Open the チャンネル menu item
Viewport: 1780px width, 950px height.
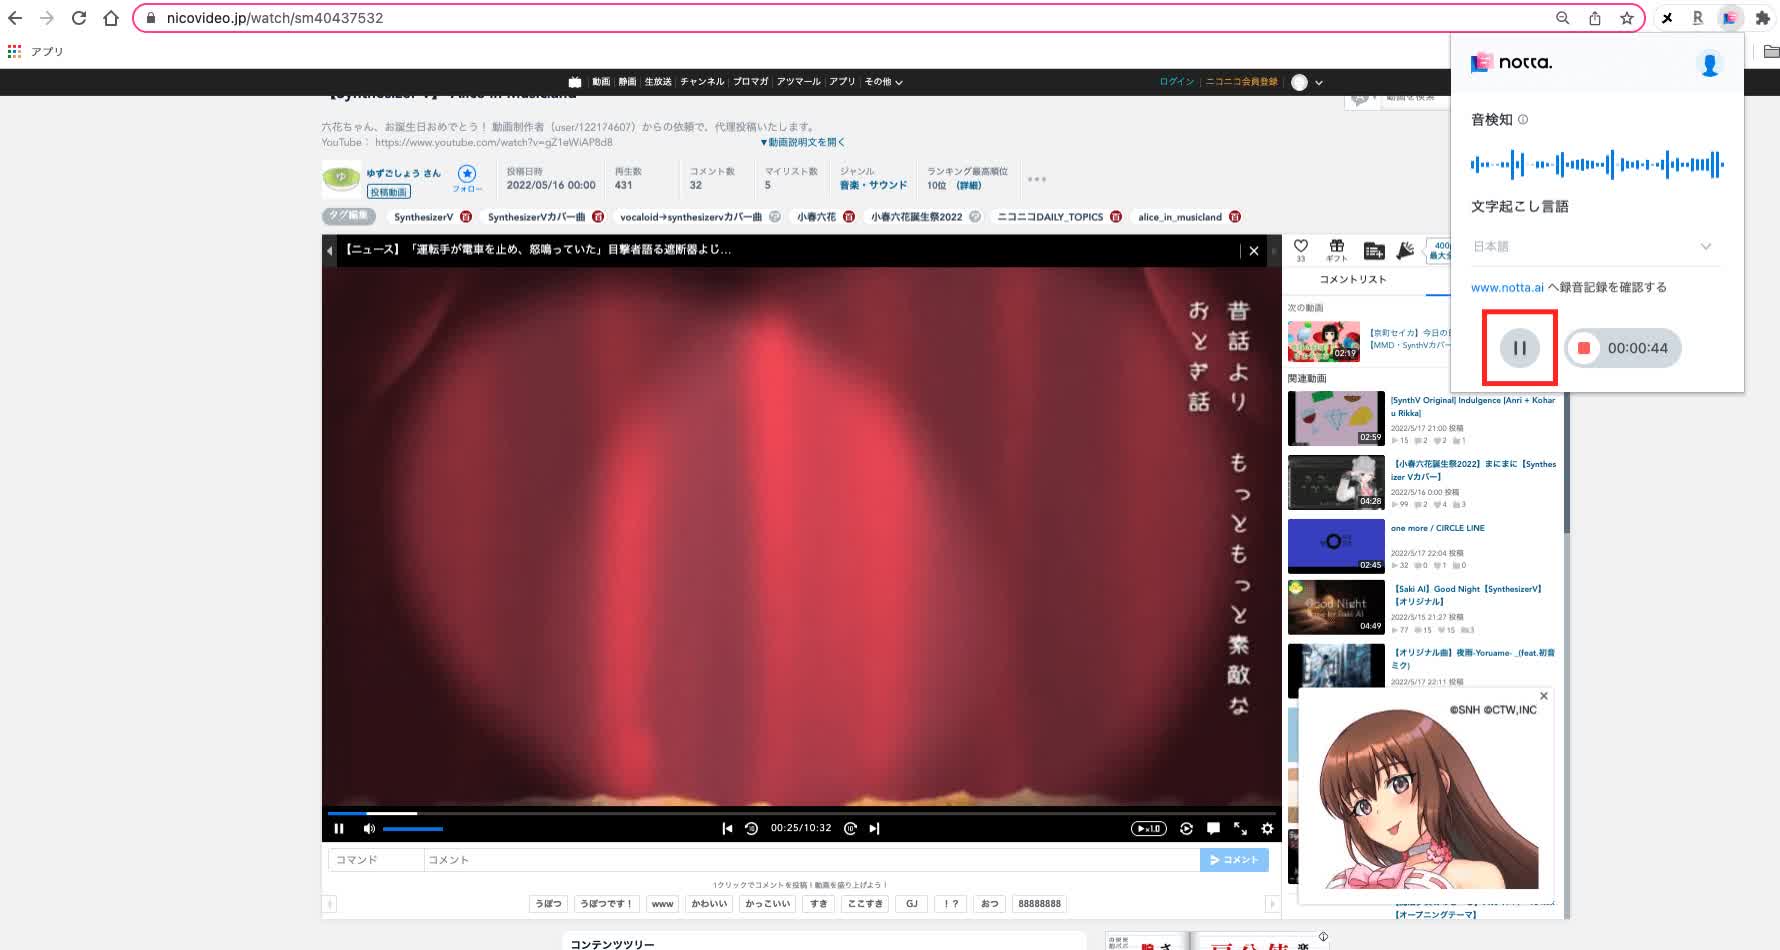(702, 82)
